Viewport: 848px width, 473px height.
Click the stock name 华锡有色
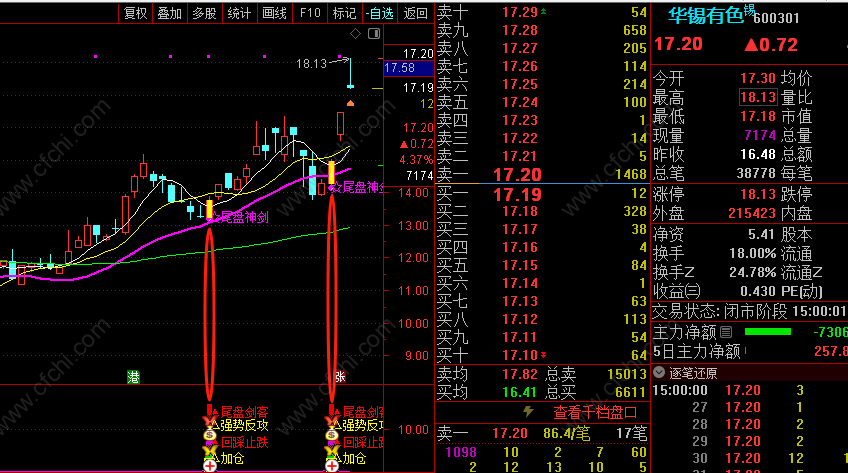(x=706, y=16)
